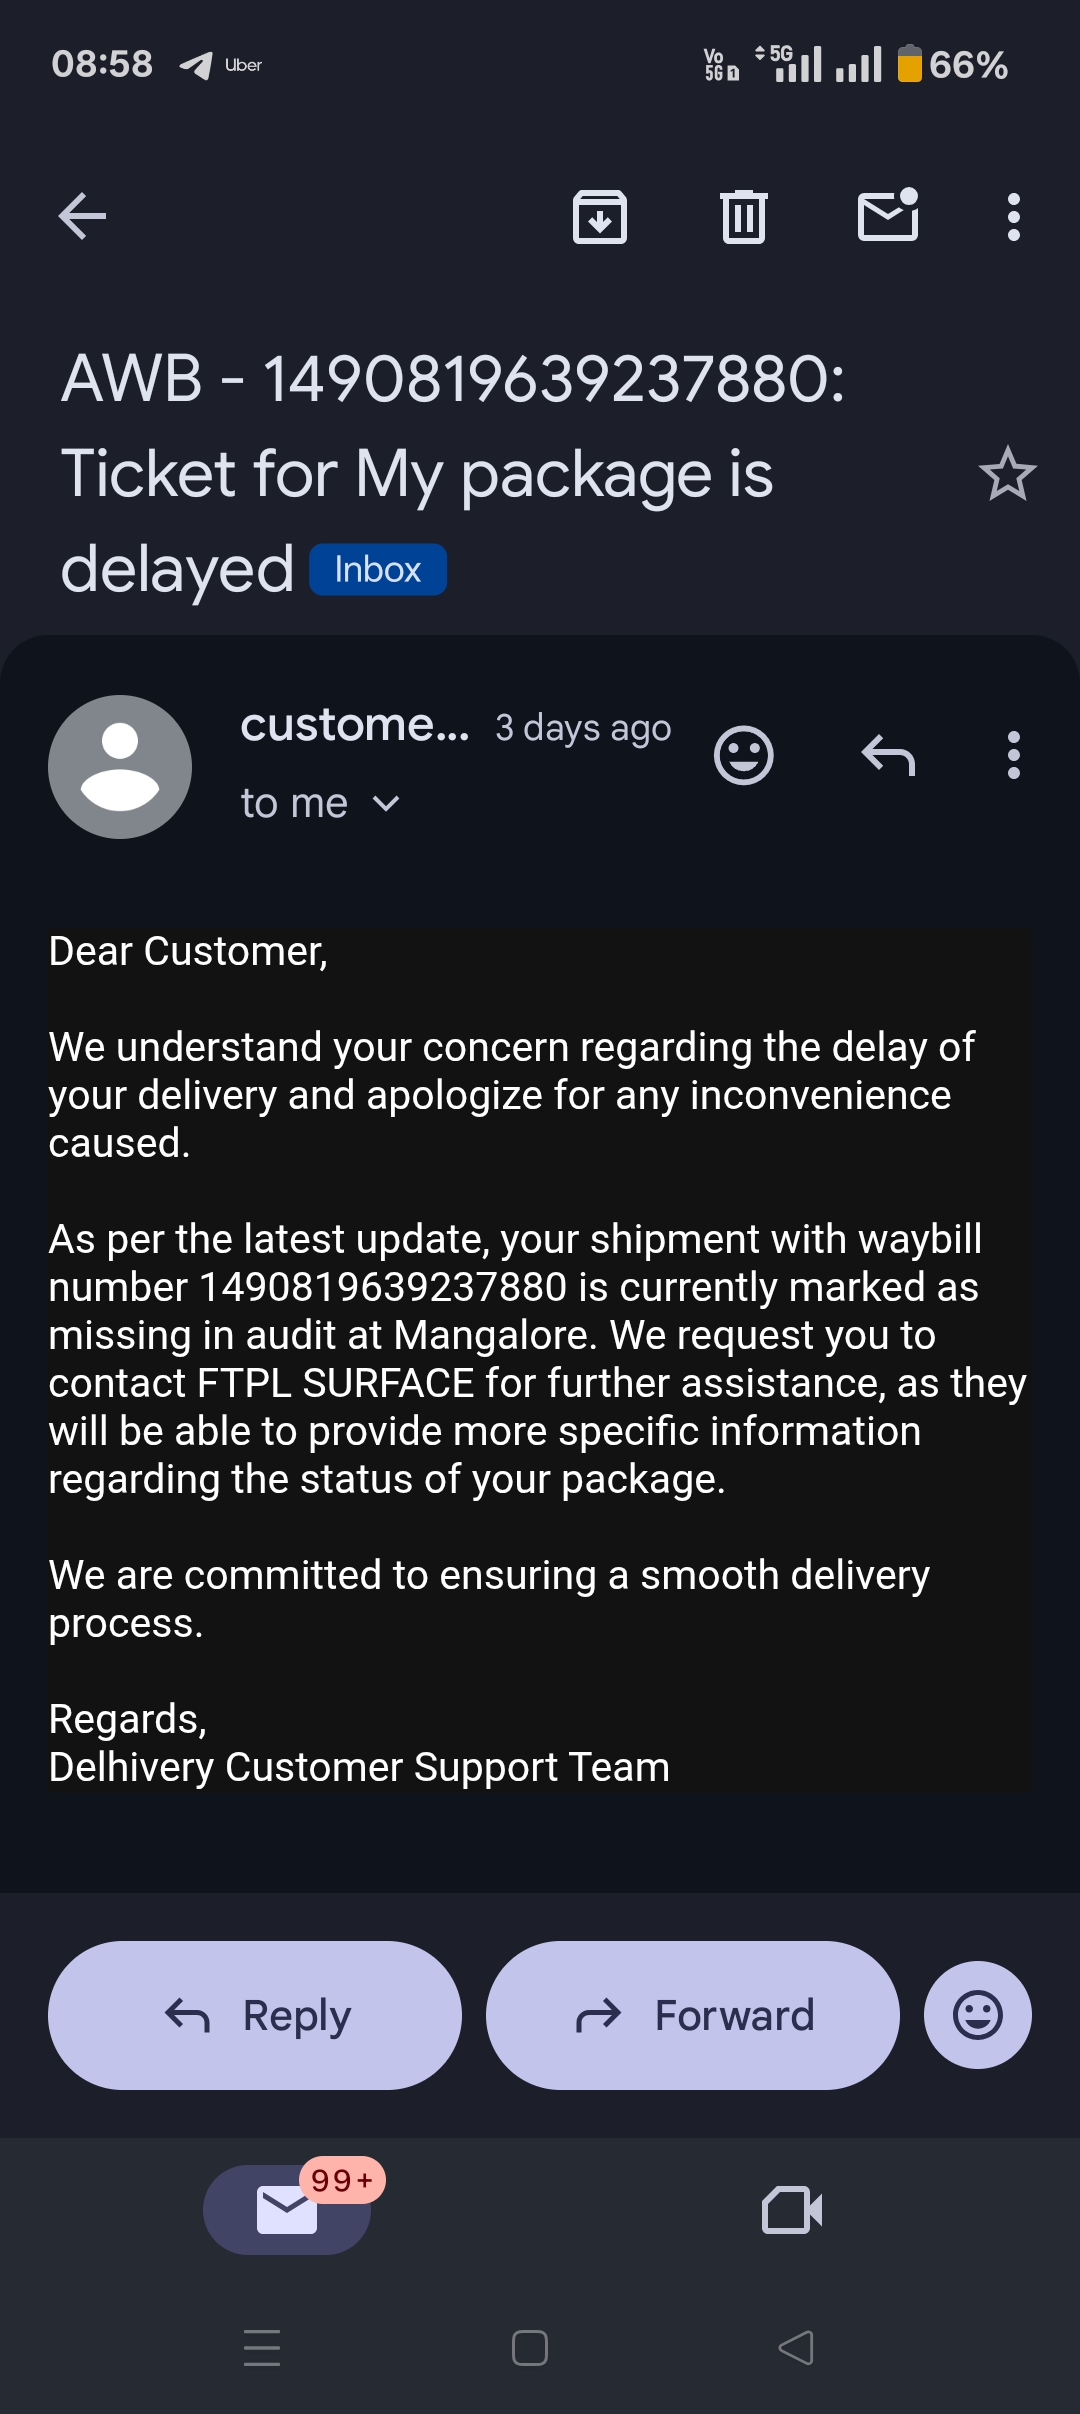
Task: Switch to the Meet video tab
Action: (x=792, y=2209)
